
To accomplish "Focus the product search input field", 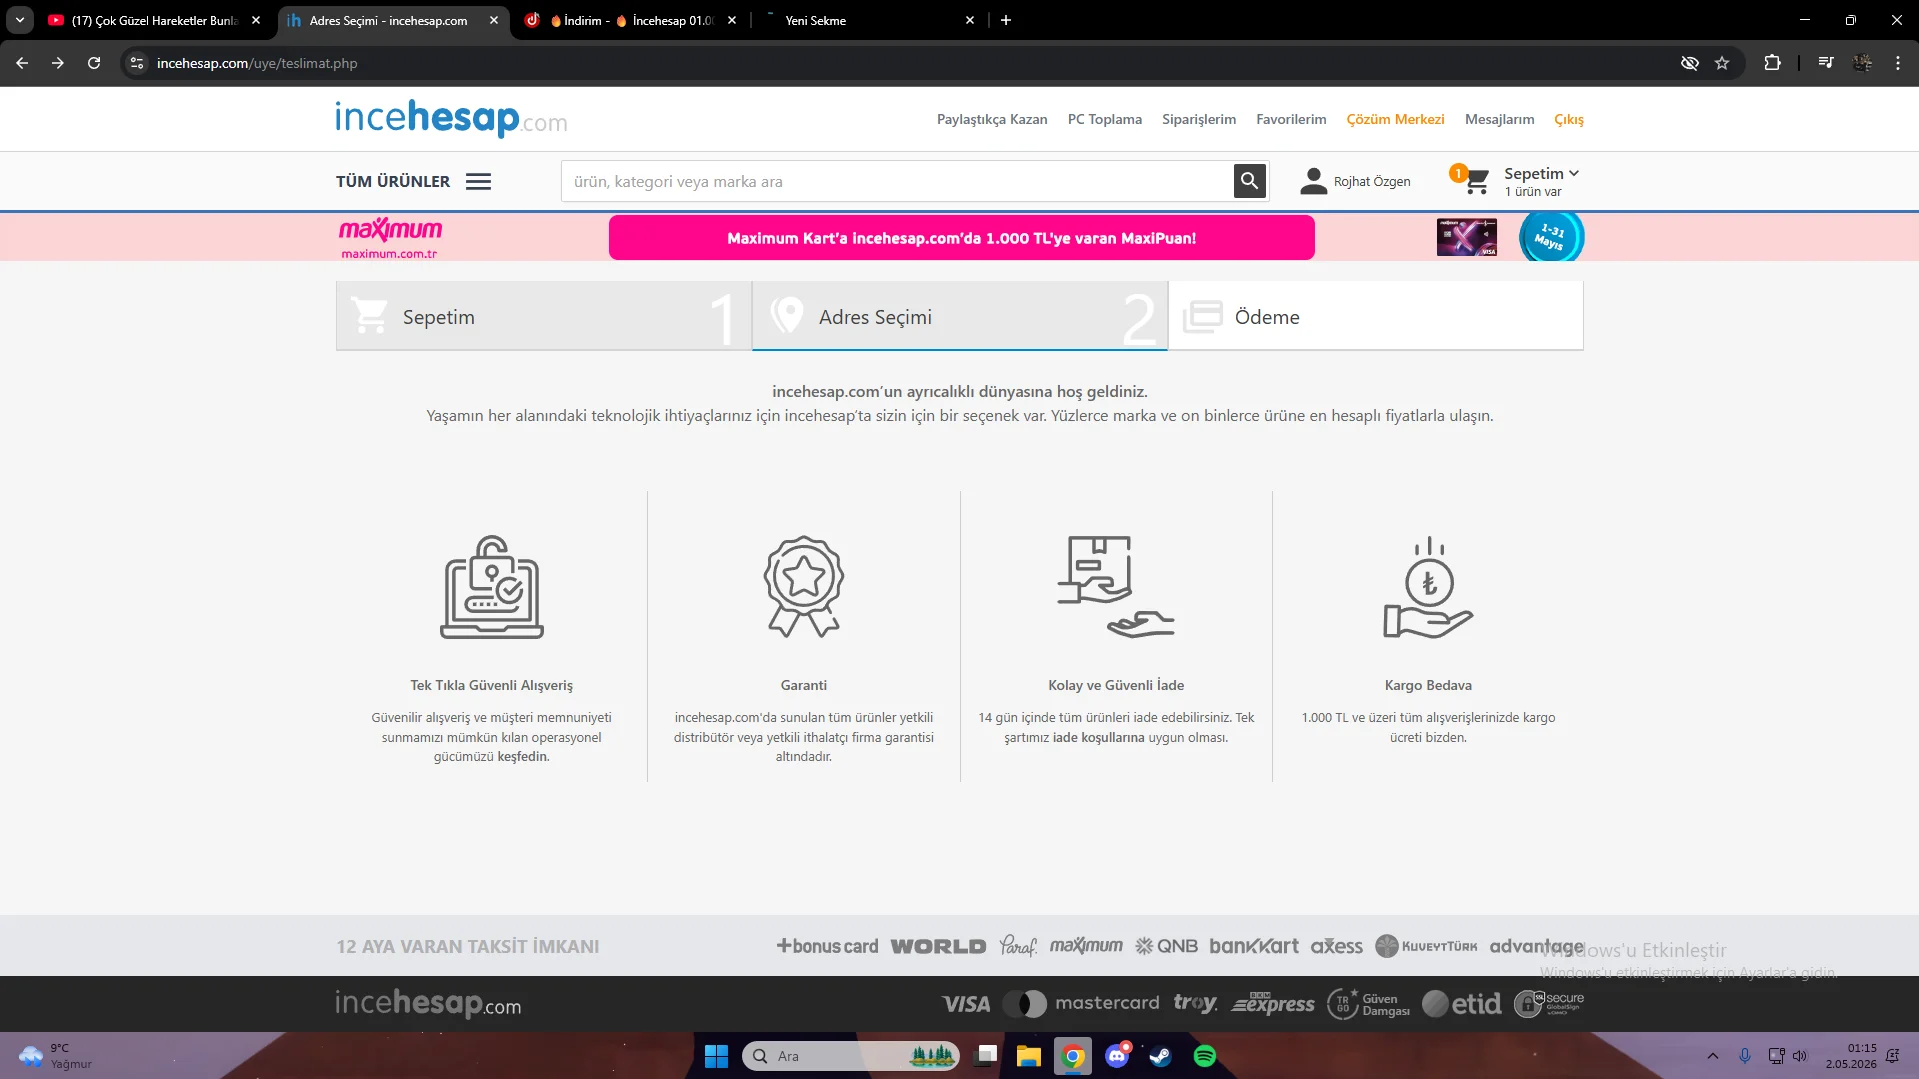I will pyautogui.click(x=897, y=181).
